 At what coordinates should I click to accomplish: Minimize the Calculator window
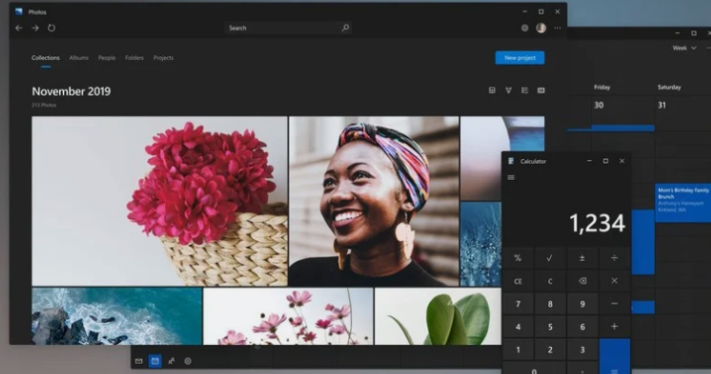coord(589,161)
